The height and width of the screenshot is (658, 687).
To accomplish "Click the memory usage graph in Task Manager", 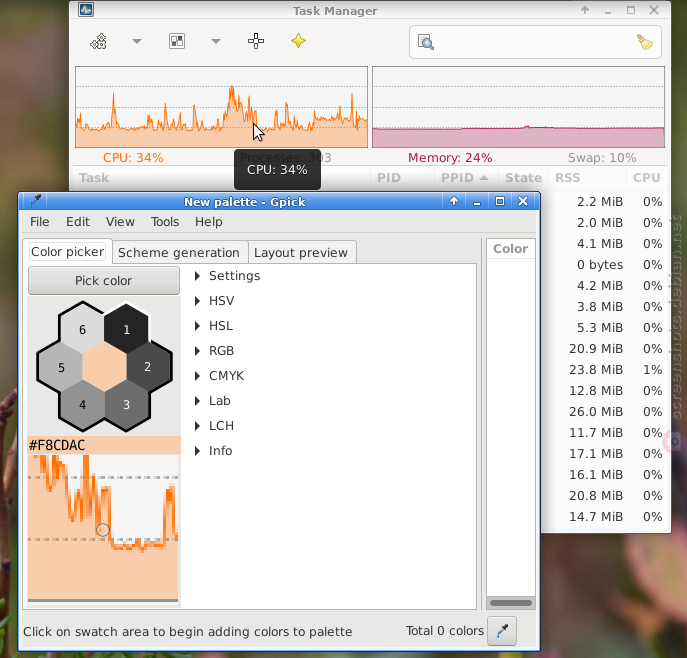I will (518, 107).
